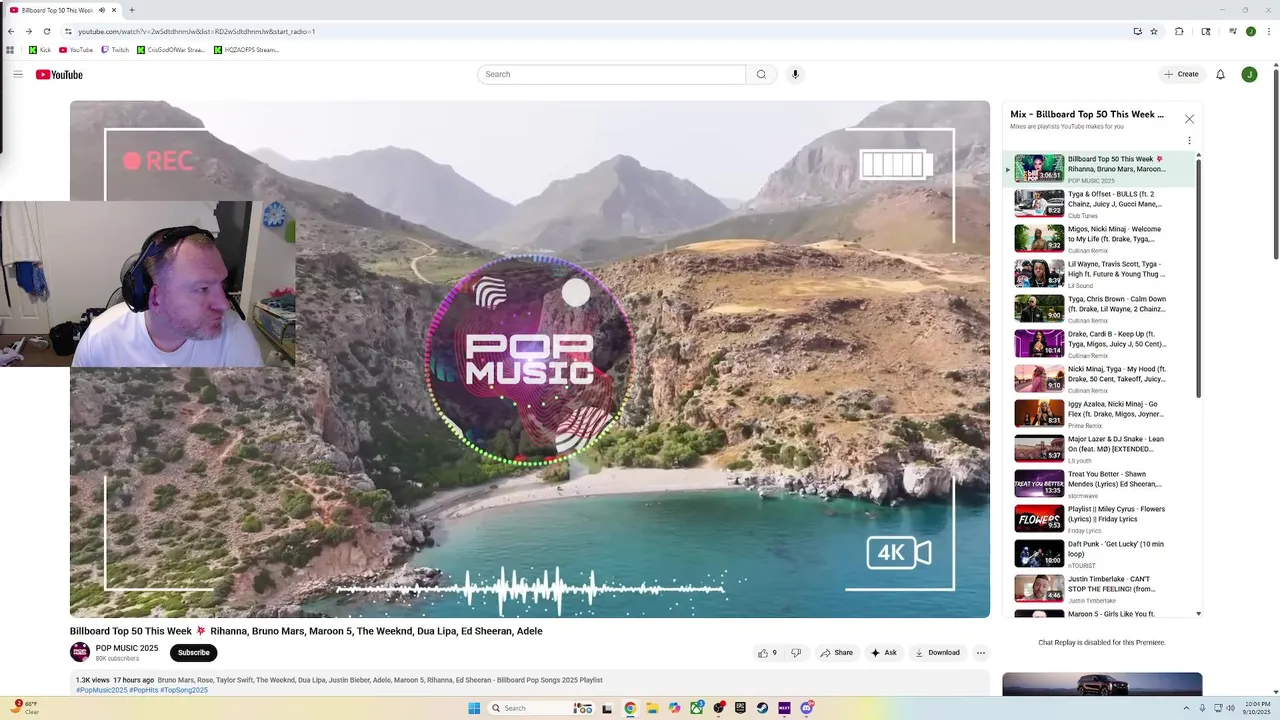
Task: Open Twitch bookmark
Action: [x=115, y=49]
